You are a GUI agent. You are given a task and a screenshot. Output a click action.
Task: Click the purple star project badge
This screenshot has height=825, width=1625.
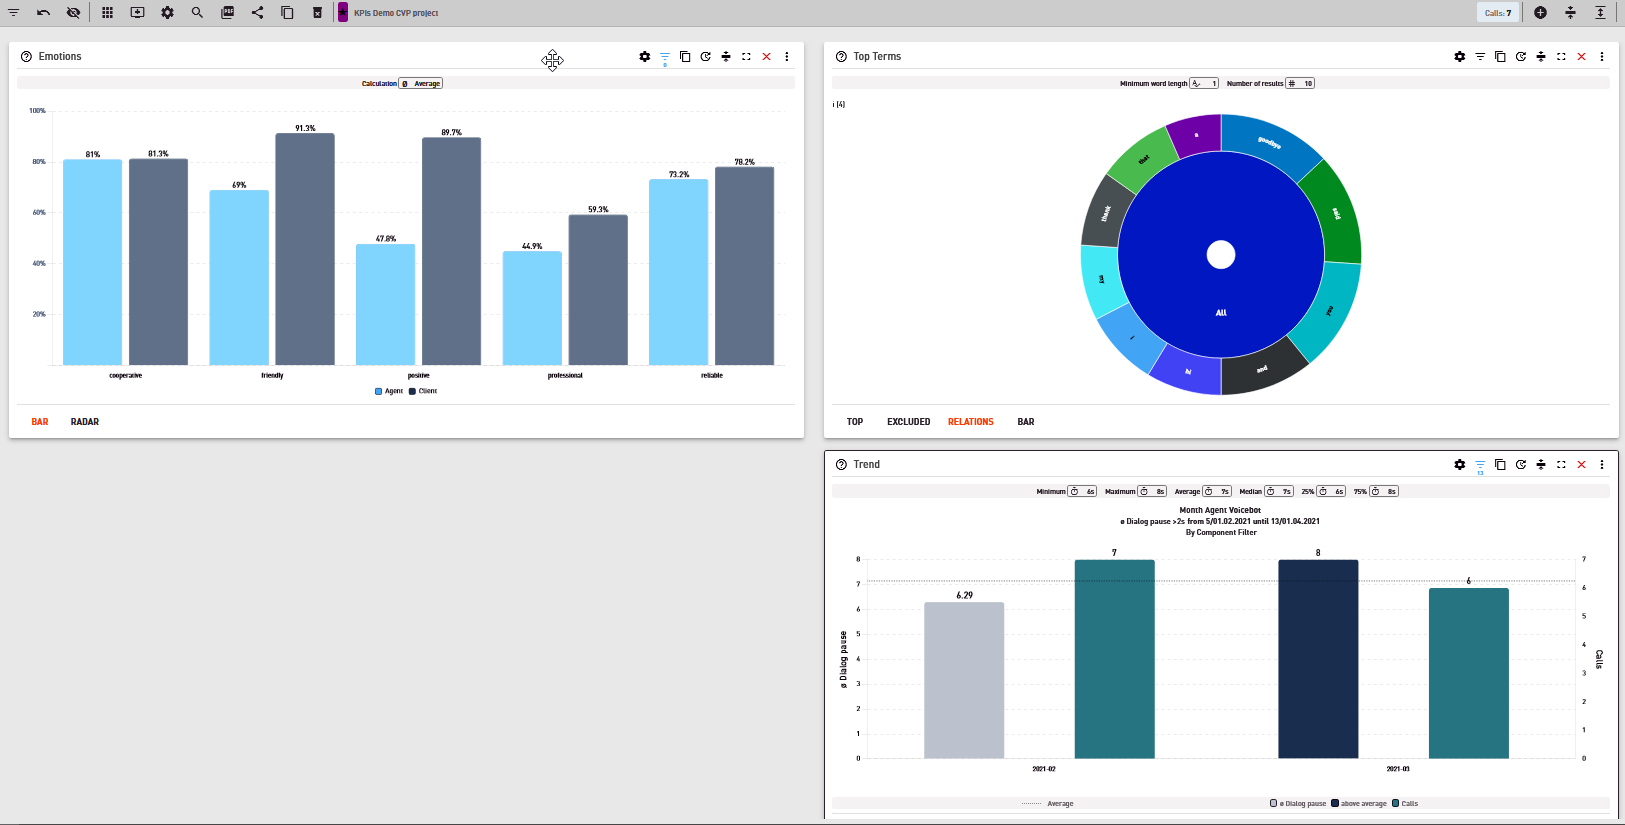pos(343,13)
